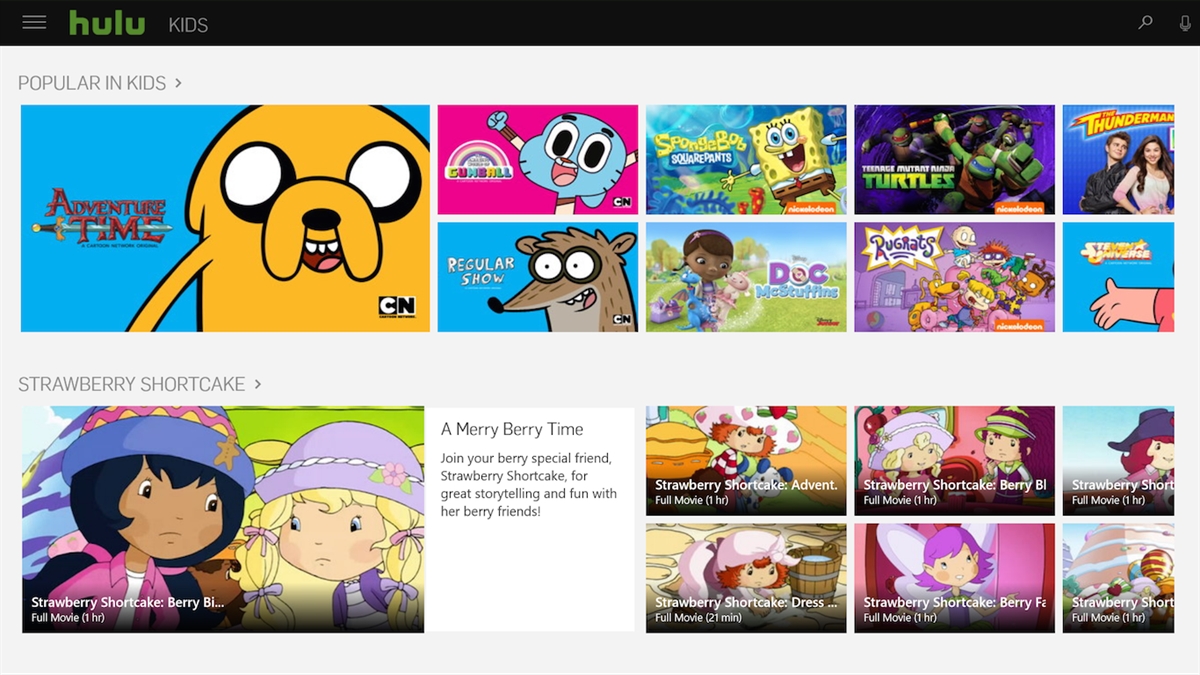Open the Strawberry Shortcake: Berry Bl movie
This screenshot has height=675, width=1200.
point(954,461)
